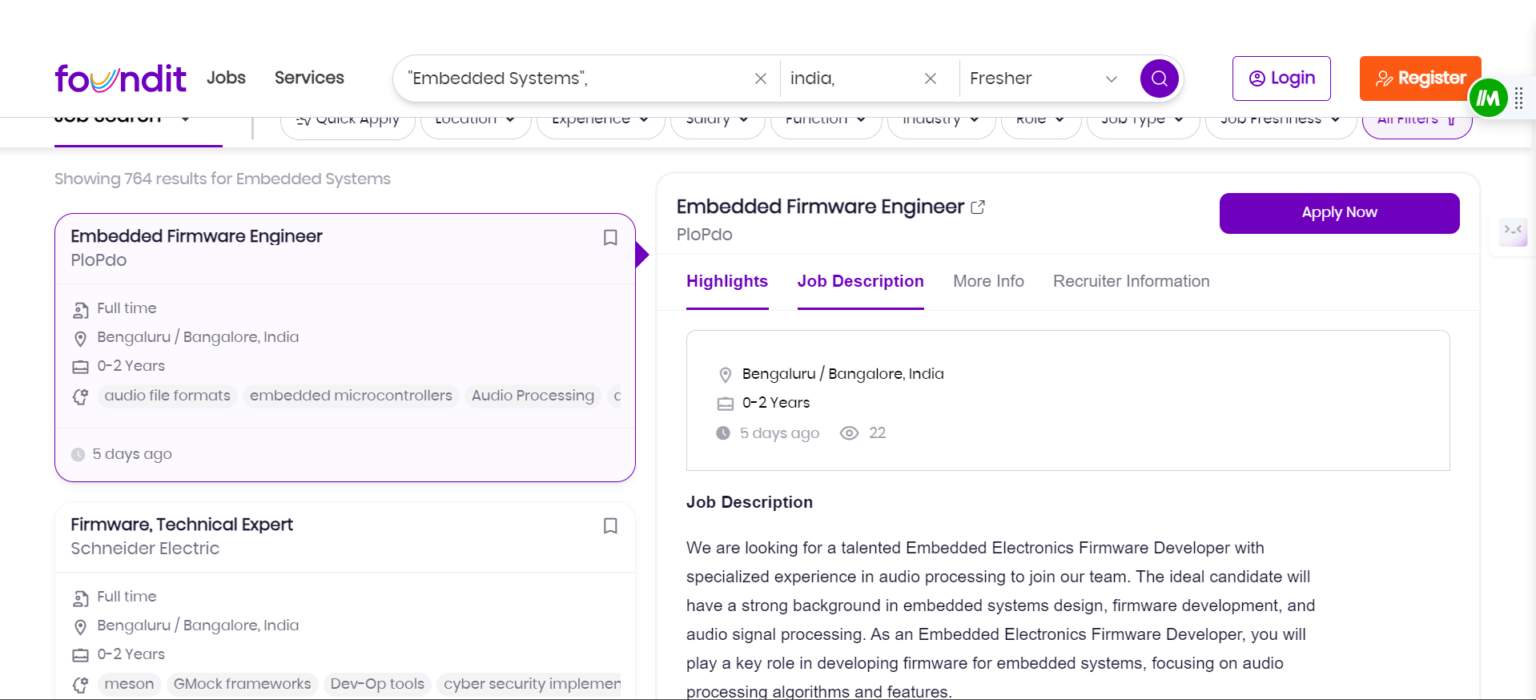Image resolution: width=1536 pixels, height=700 pixels.
Task: Expand the Fresher experience dropdown
Action: [1110, 78]
